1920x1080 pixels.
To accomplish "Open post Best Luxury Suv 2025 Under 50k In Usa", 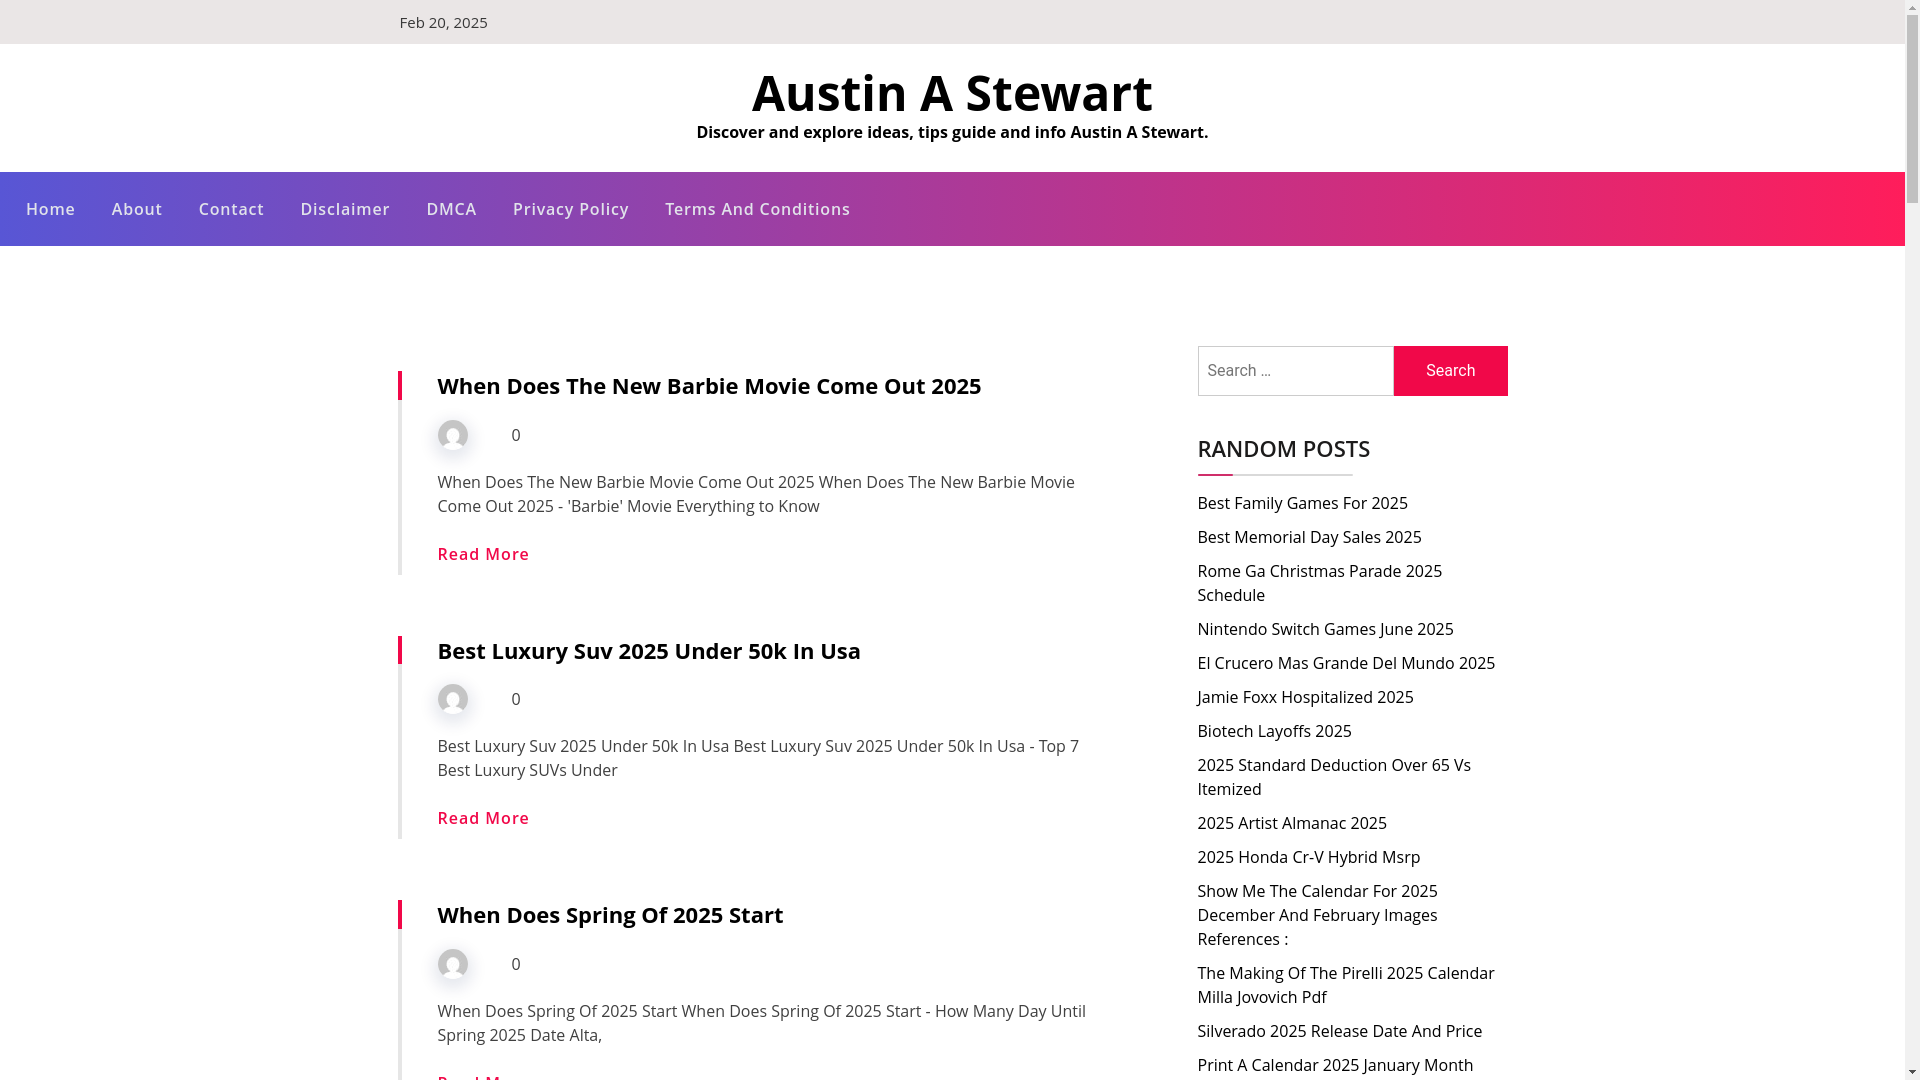I will click(x=649, y=650).
